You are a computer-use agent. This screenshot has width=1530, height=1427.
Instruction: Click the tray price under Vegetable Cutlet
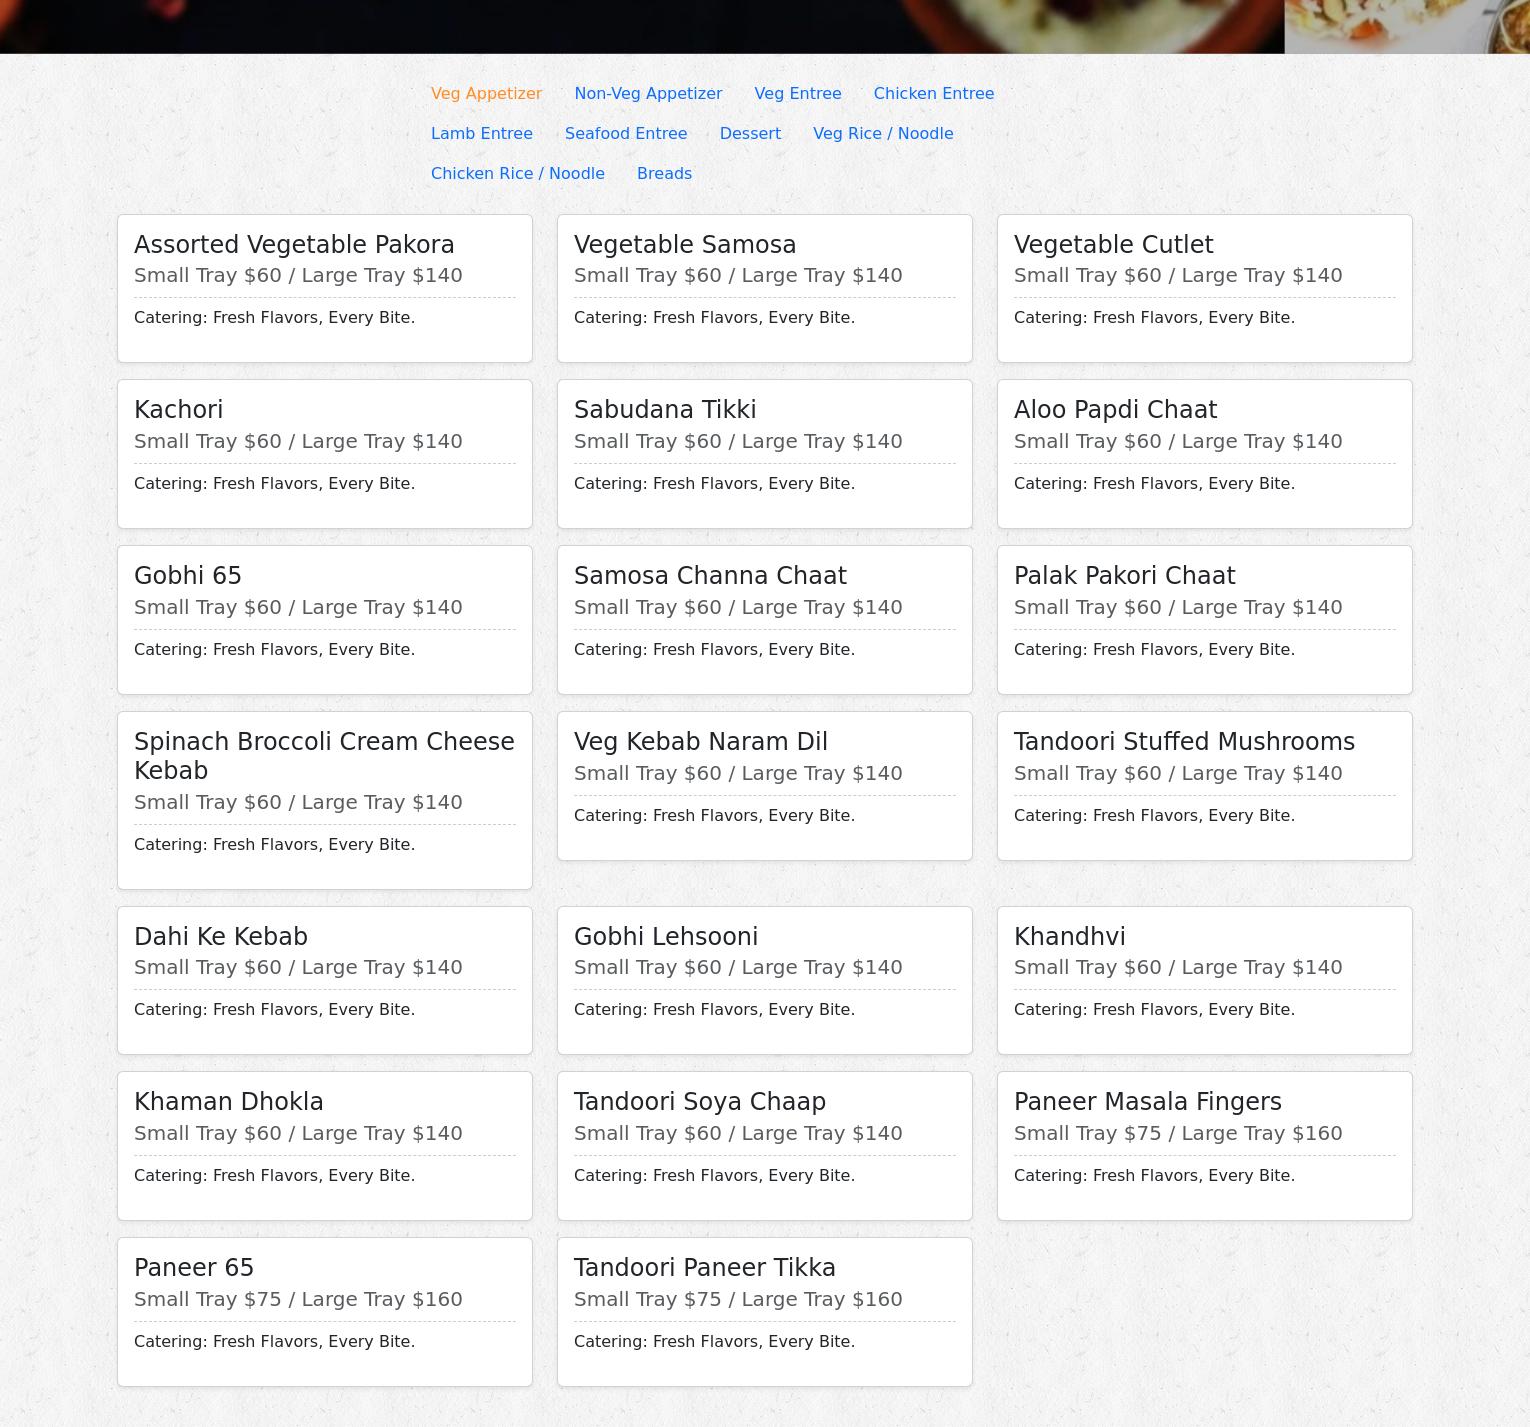coord(1178,275)
